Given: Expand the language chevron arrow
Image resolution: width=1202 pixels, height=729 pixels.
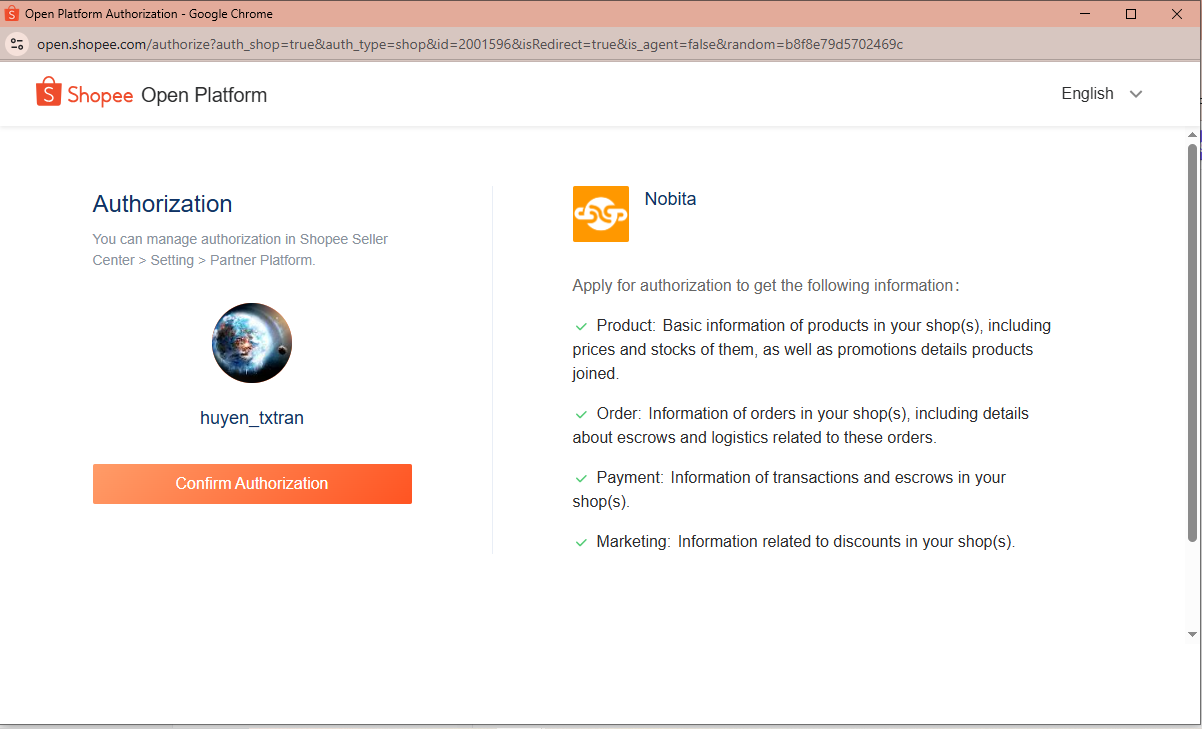Looking at the screenshot, I should 1135,94.
